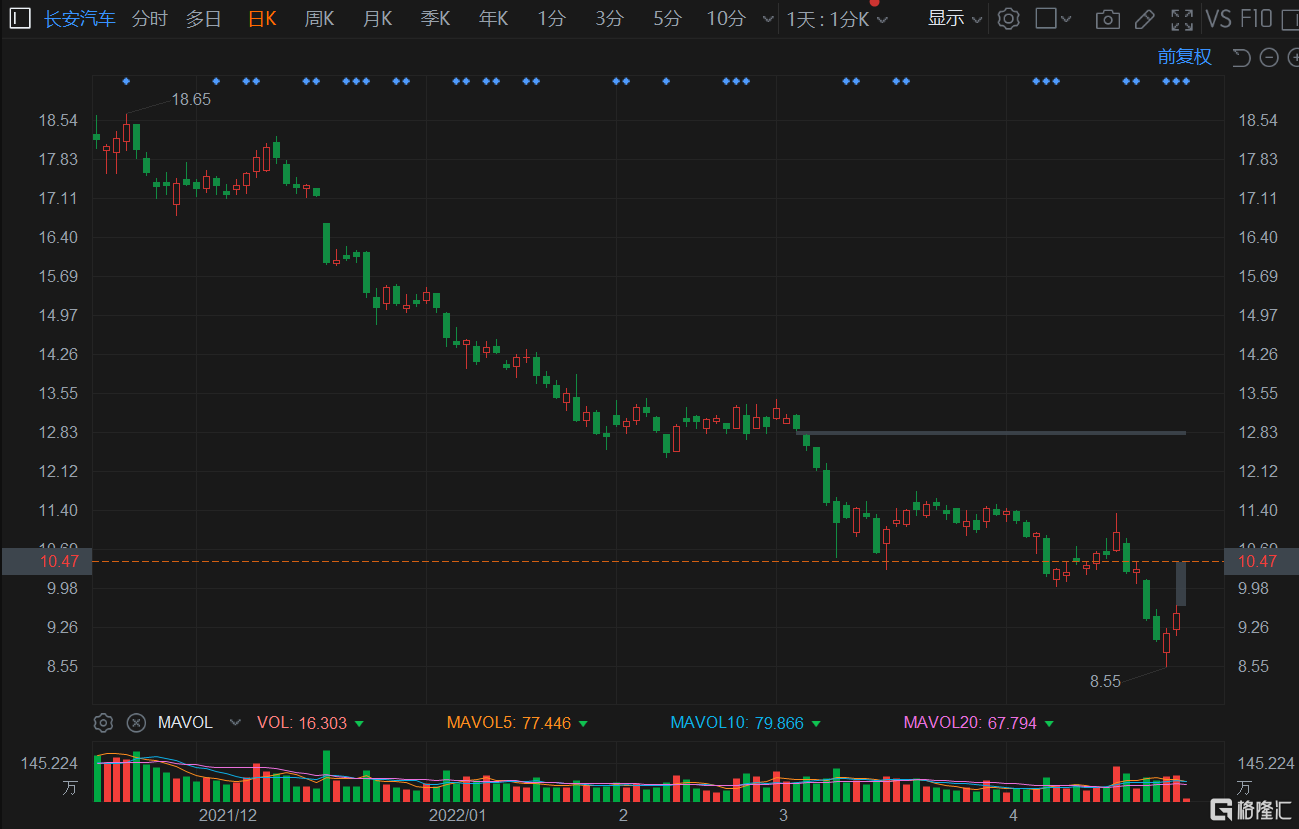Click the left axis 18.54 price label
This screenshot has height=829, width=1299.
coord(57,120)
